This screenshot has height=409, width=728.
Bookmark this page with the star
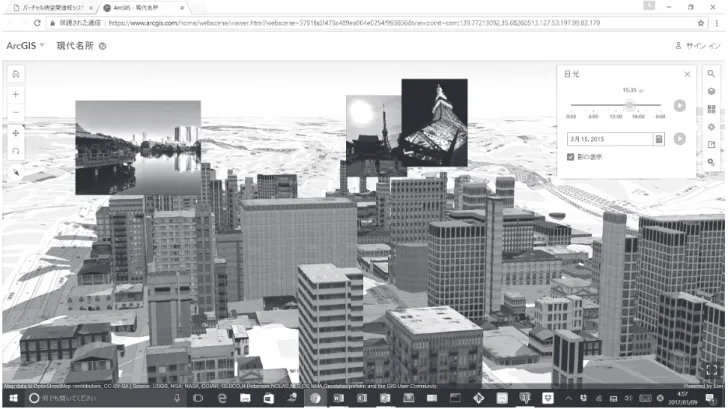701,23
